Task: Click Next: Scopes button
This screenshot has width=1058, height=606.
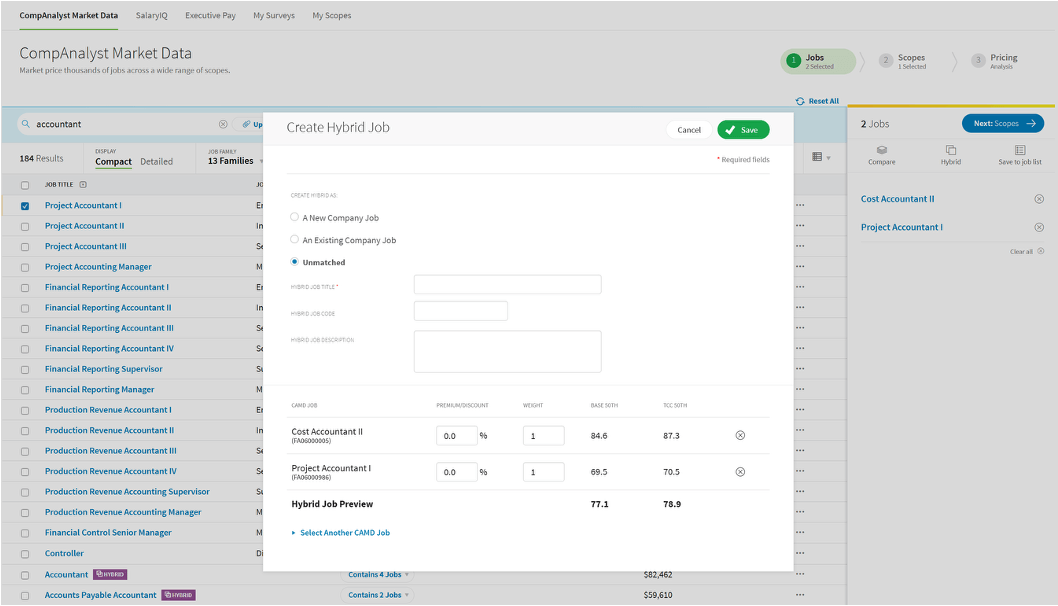Action: click(1003, 123)
